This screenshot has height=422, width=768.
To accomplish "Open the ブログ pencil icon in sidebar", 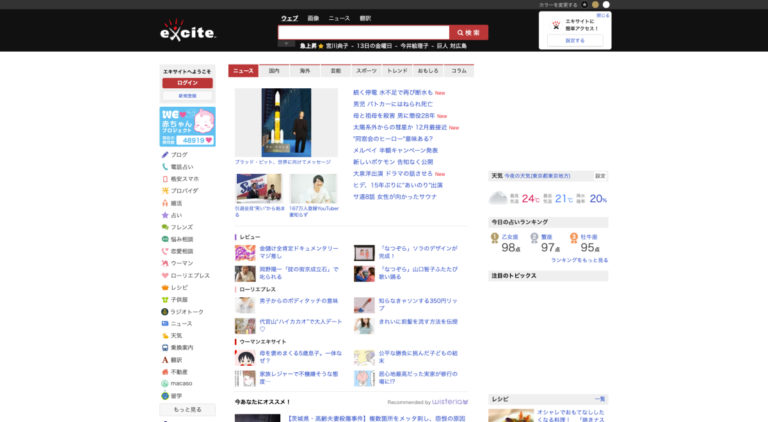I will [165, 155].
